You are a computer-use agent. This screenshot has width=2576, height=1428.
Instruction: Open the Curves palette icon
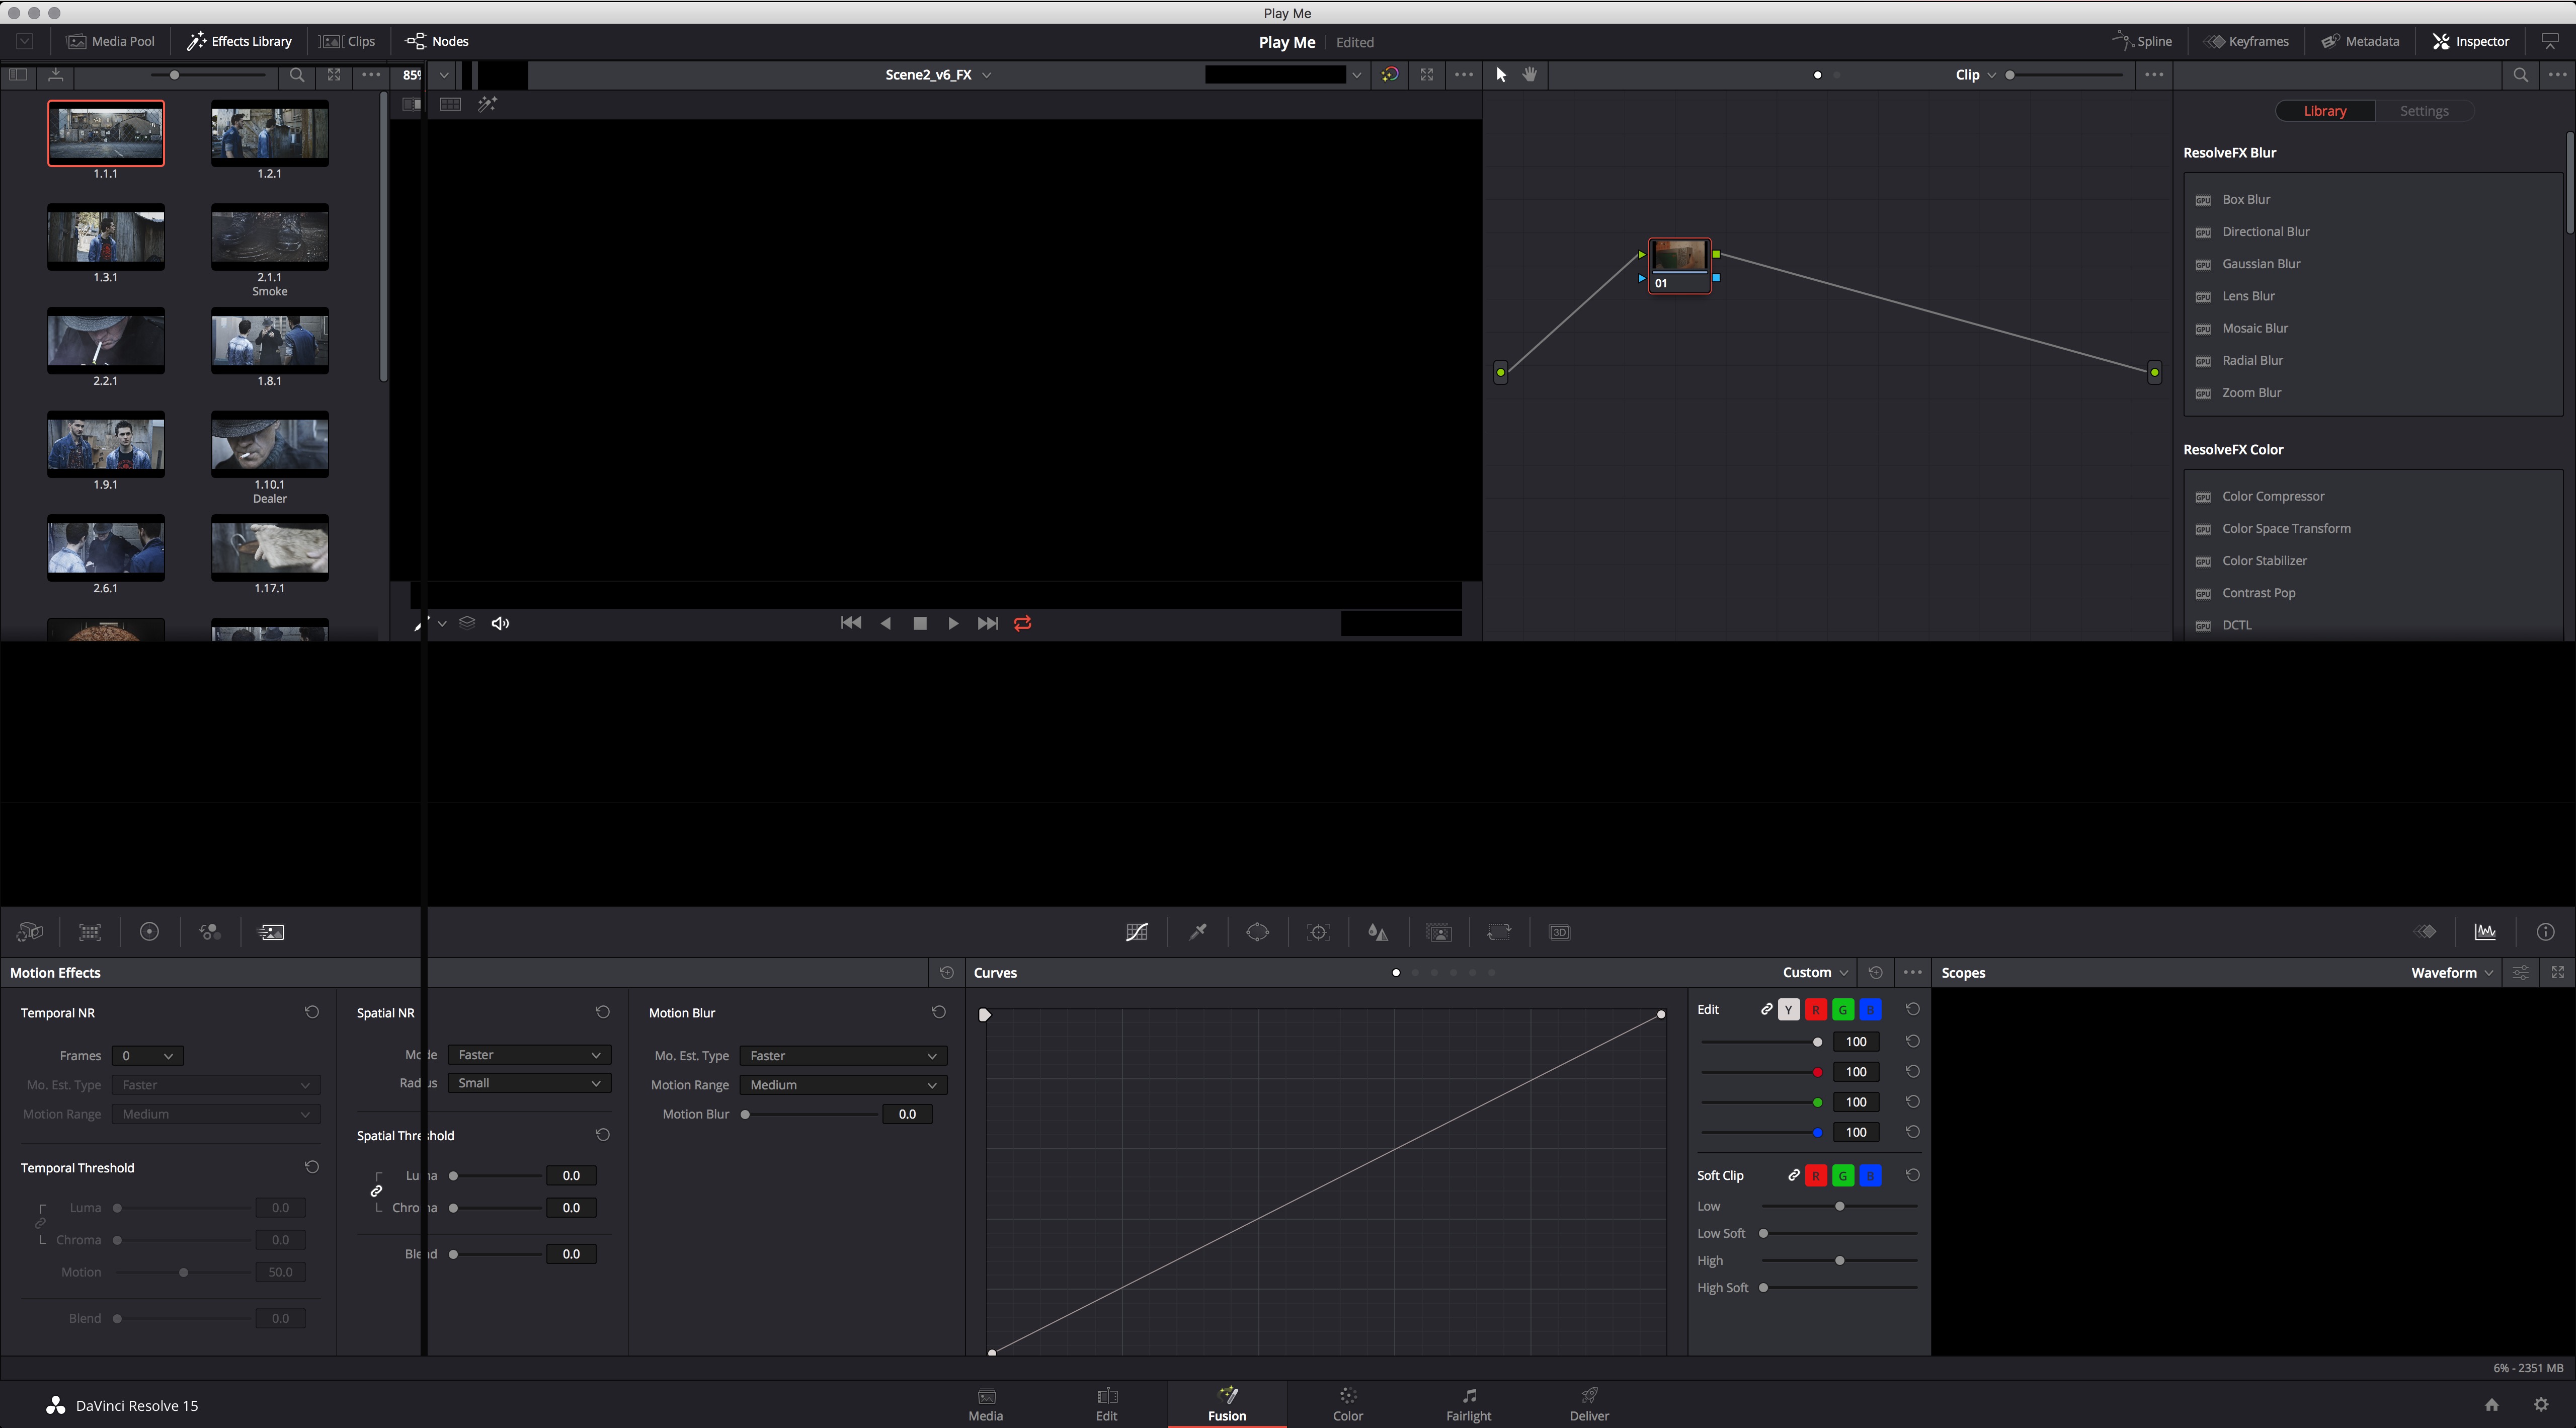pos(1137,932)
